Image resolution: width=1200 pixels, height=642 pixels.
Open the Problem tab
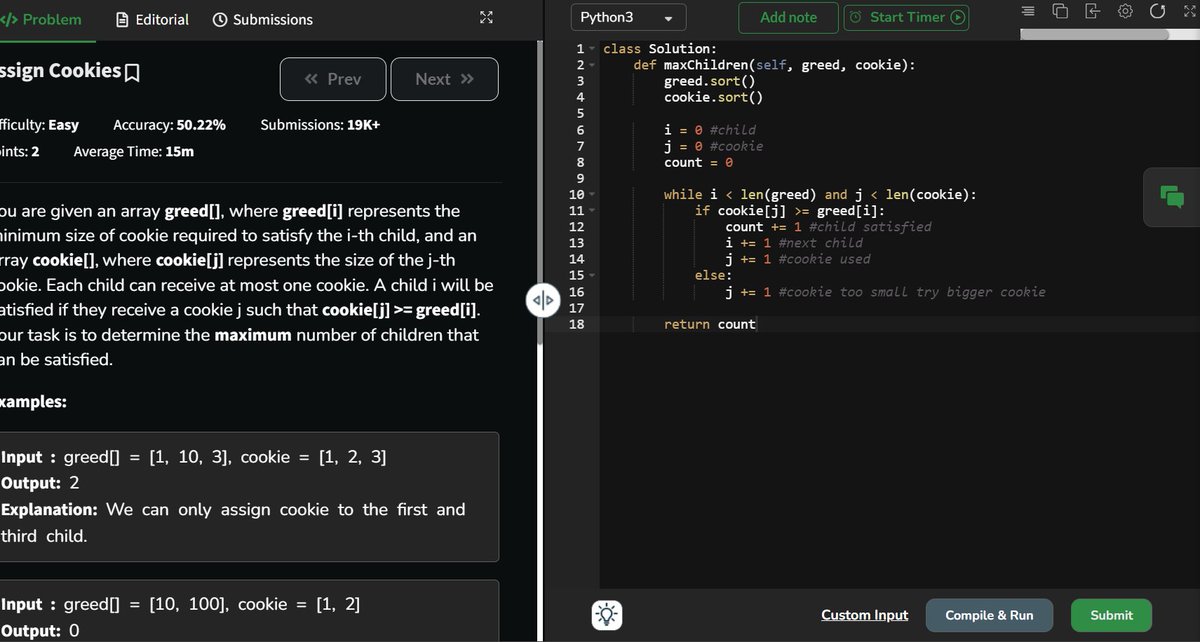(x=42, y=19)
